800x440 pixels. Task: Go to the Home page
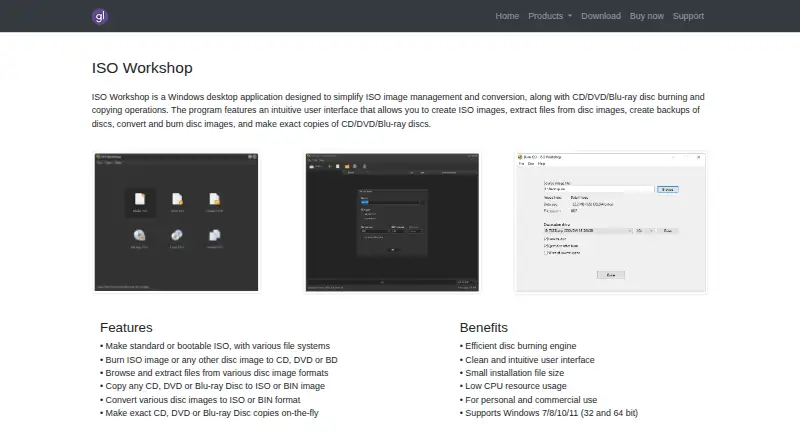pos(507,16)
